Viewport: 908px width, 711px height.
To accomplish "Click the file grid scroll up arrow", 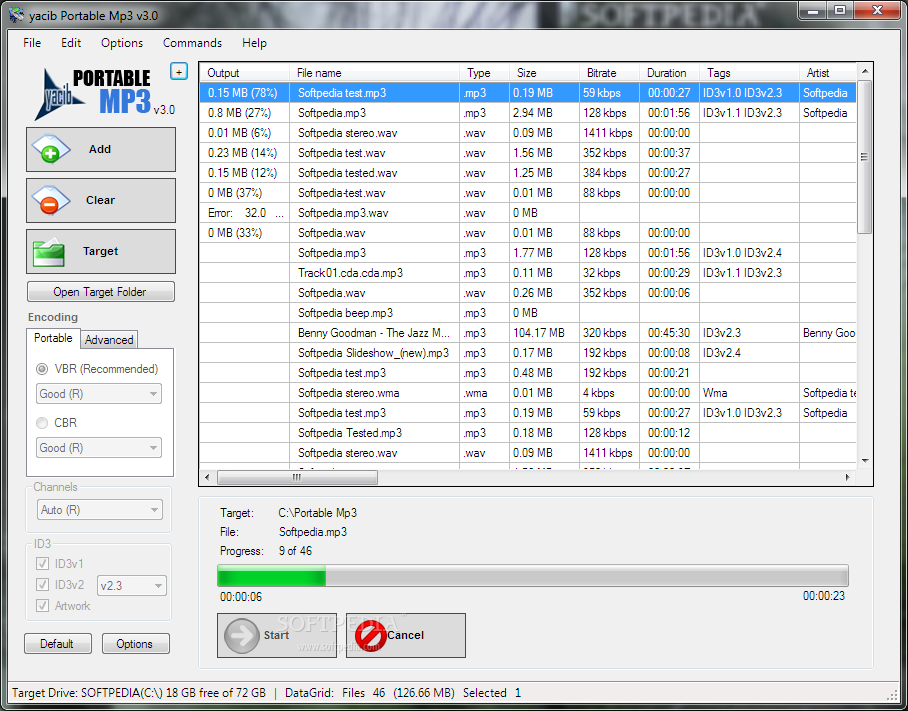I will tap(865, 71).
